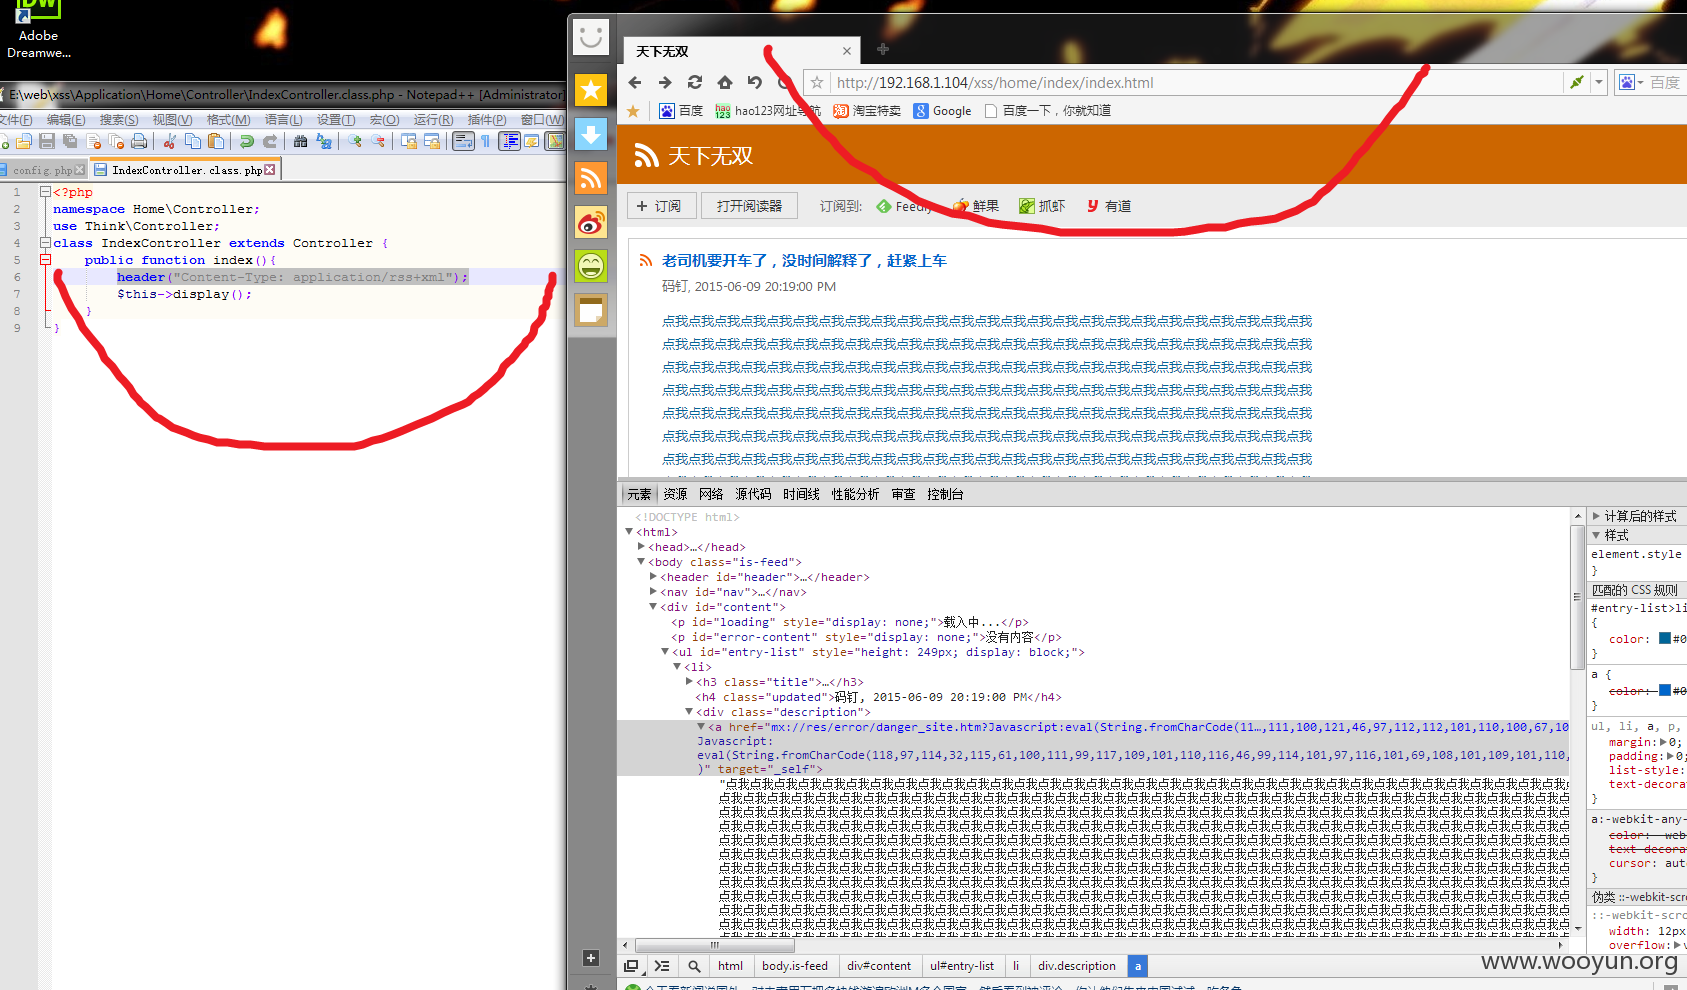1687x990 pixels.
Task: Switch to the config.php tab in Notepad++
Action: 43,170
